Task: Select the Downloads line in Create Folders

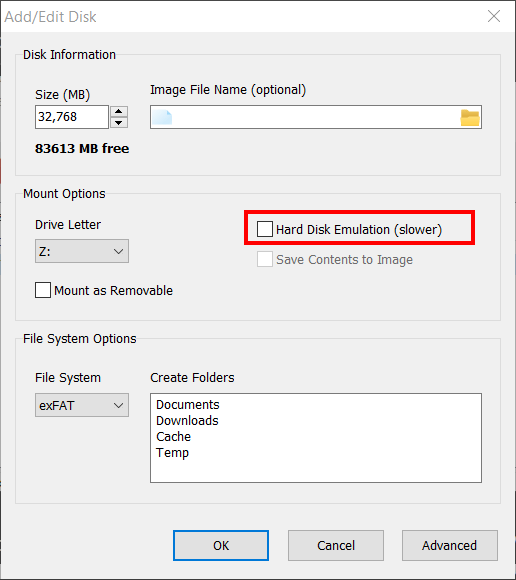Action: (x=187, y=421)
